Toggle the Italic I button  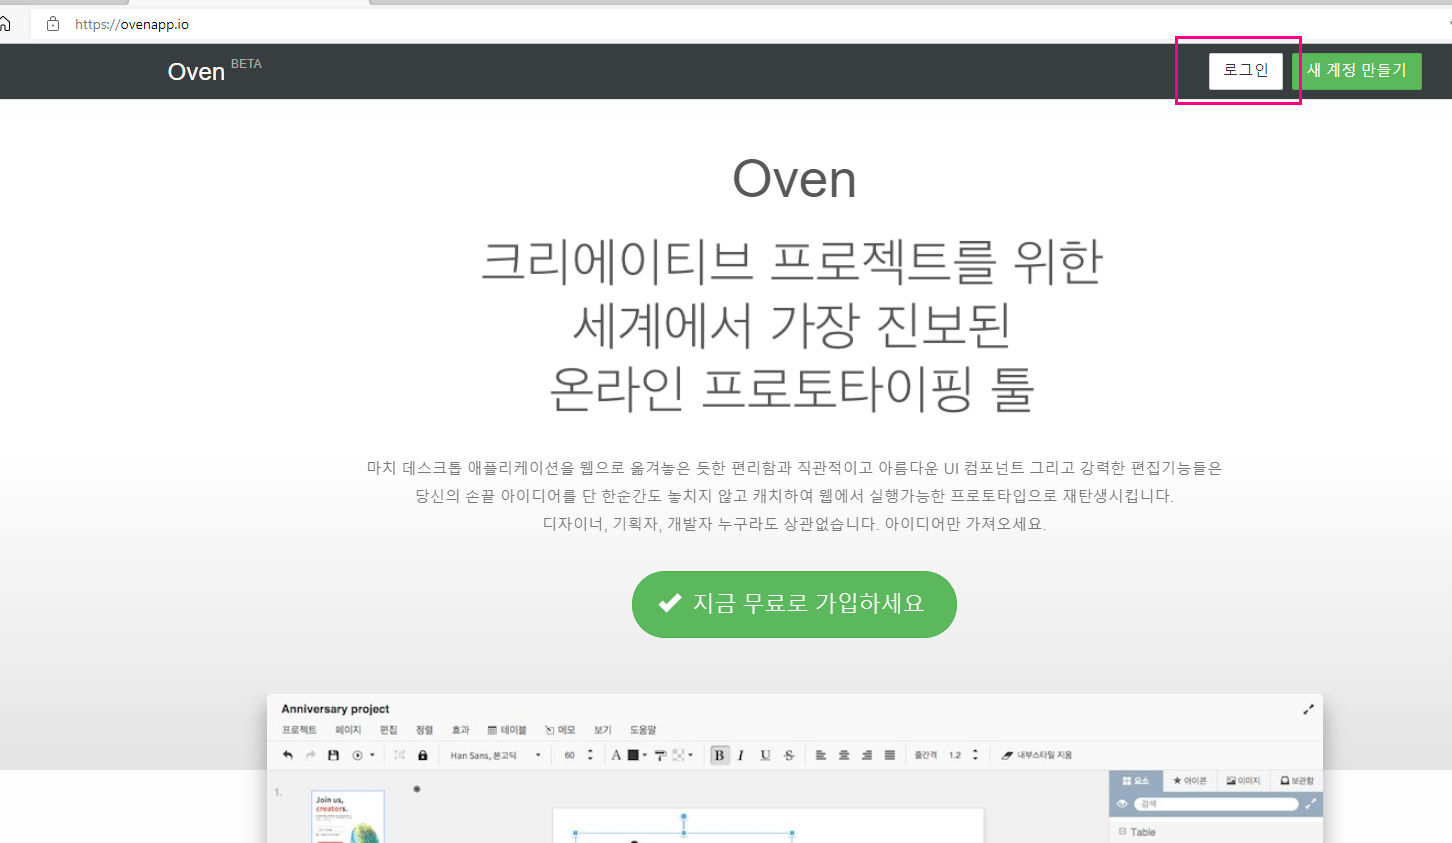coord(741,755)
